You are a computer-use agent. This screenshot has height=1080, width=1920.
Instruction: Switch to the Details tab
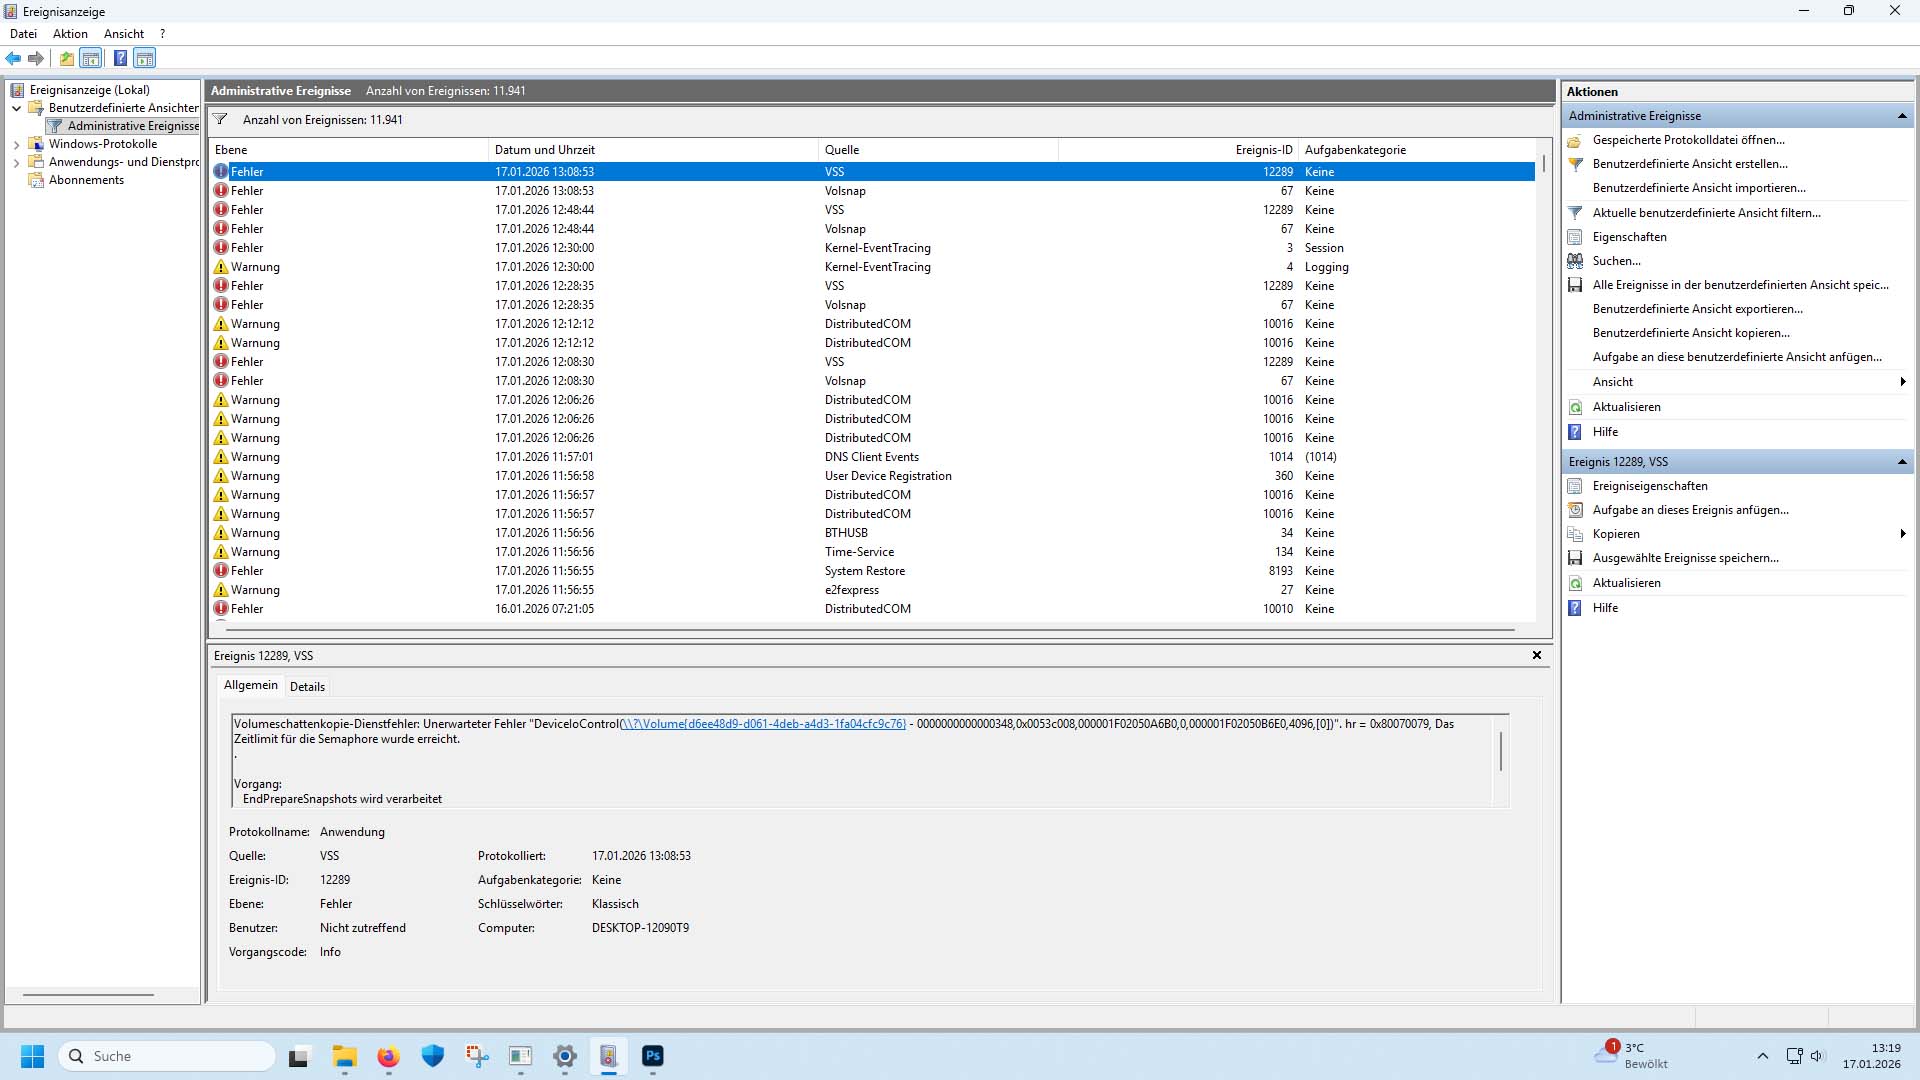[x=307, y=686]
